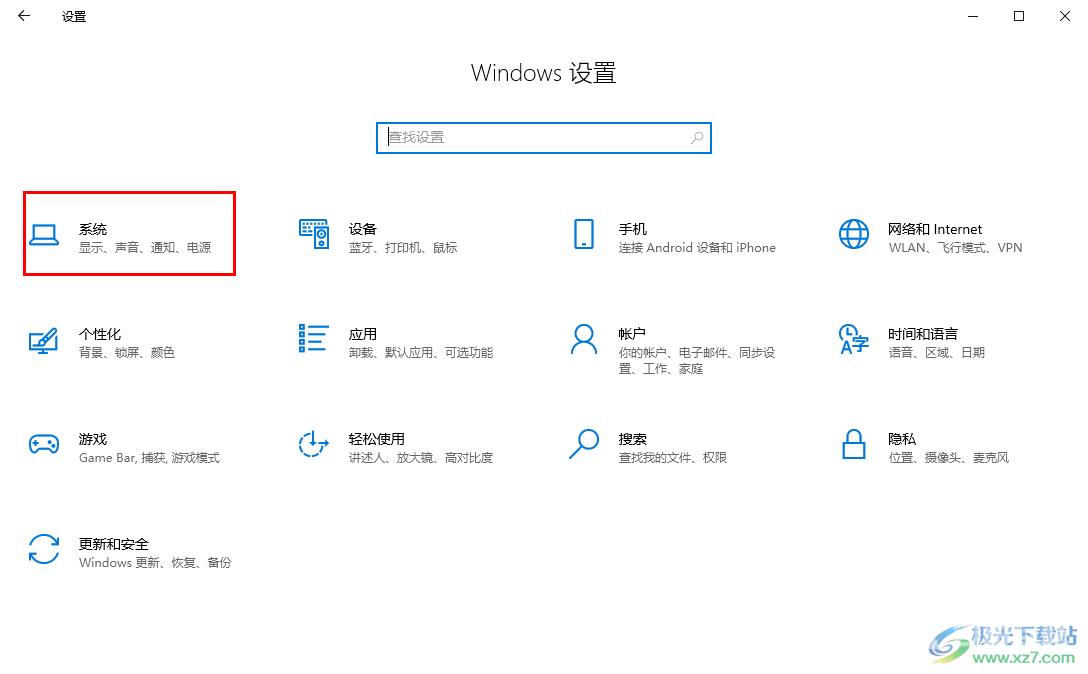Open 系统 settings title
This screenshot has height=674, width=1088.
tap(93, 229)
